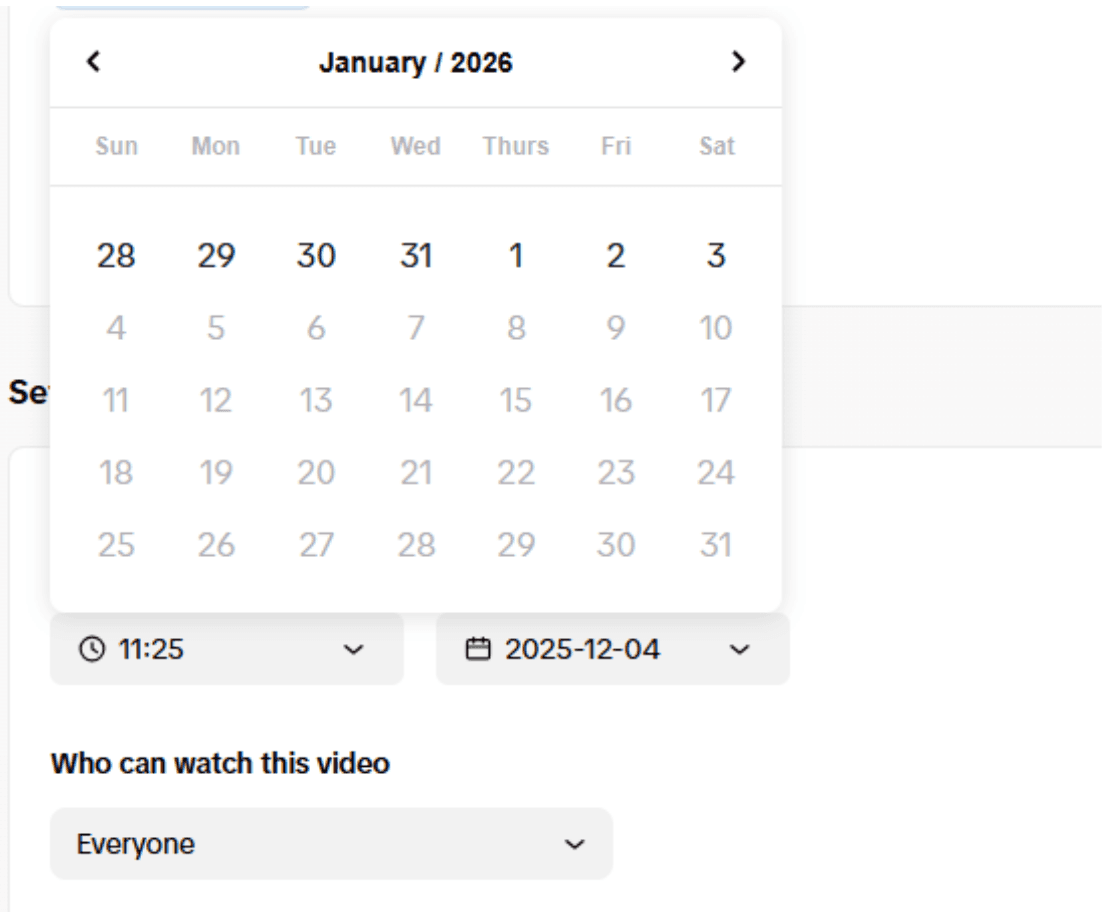1104x912 pixels.
Task: Select January 15 in the calendar
Action: tap(516, 401)
